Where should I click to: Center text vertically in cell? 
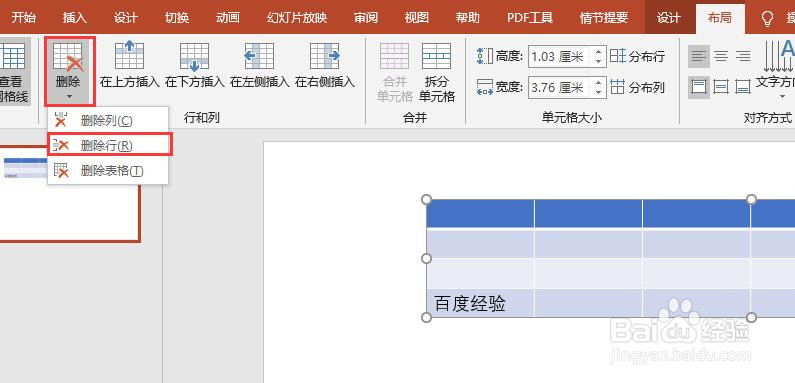721,87
